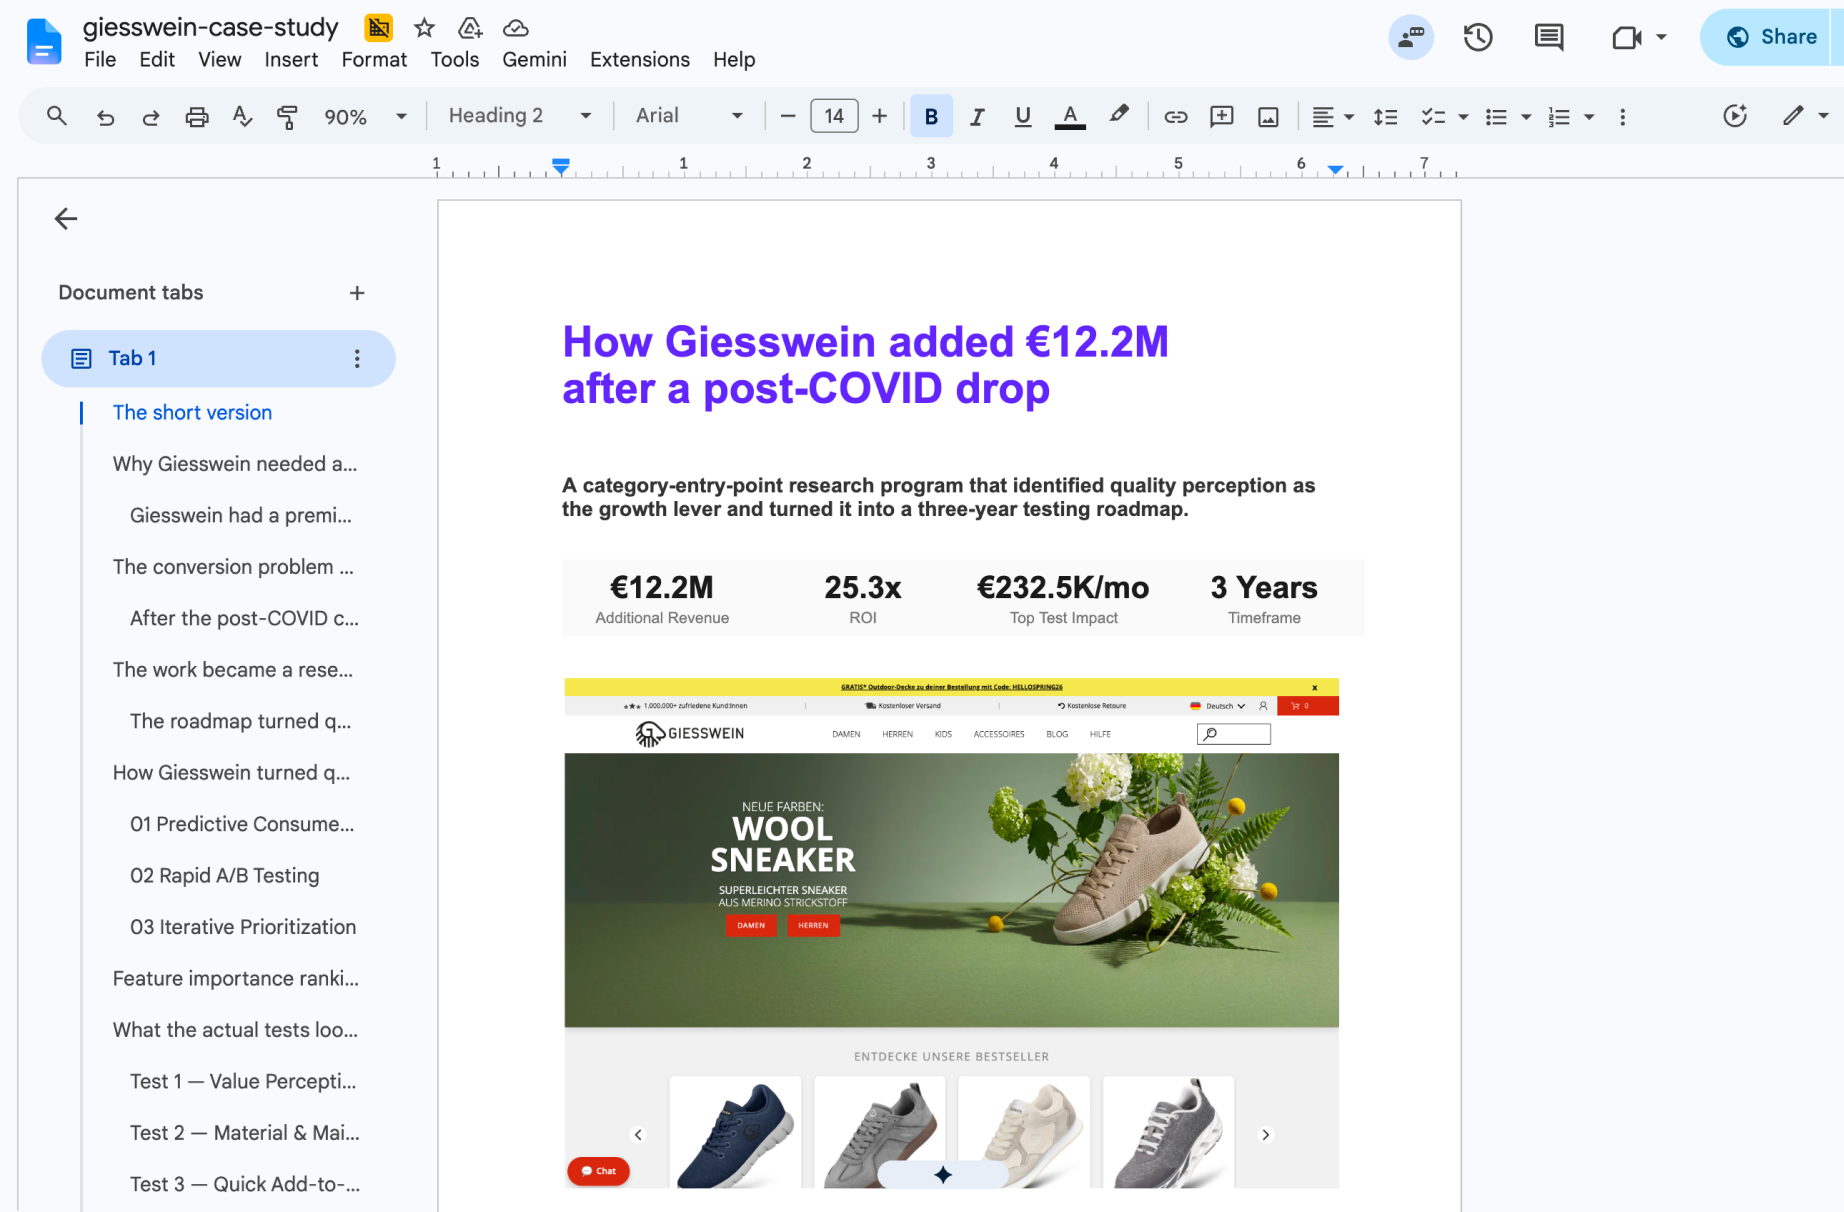This screenshot has height=1212, width=1844.
Task: Open the comments panel icon
Action: (1549, 38)
